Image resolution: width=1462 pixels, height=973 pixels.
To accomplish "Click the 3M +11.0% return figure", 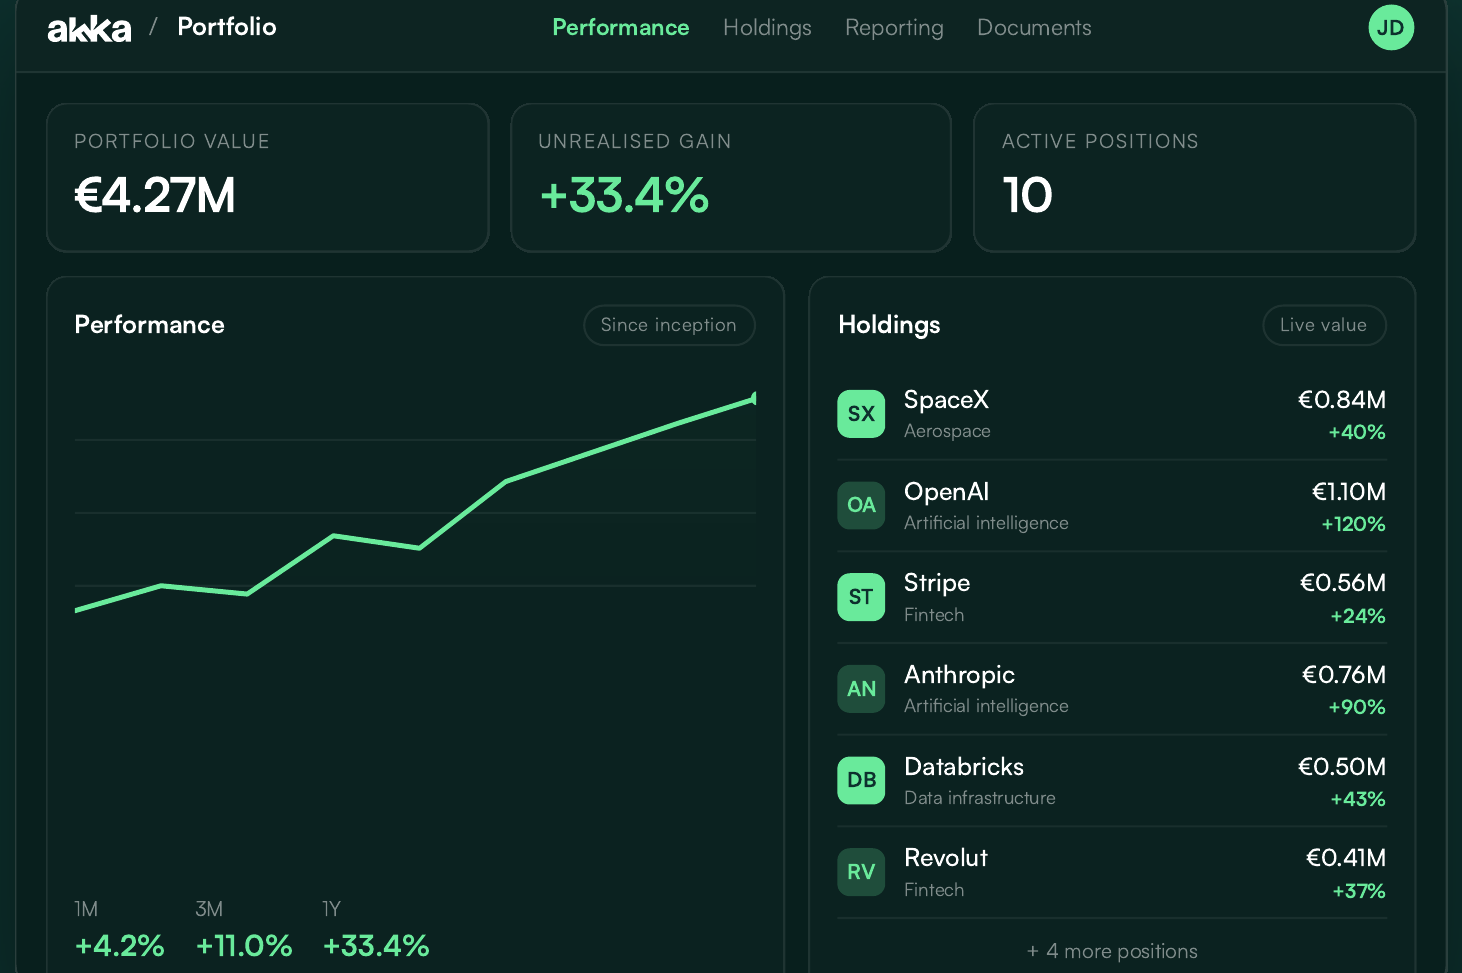I will [x=244, y=946].
